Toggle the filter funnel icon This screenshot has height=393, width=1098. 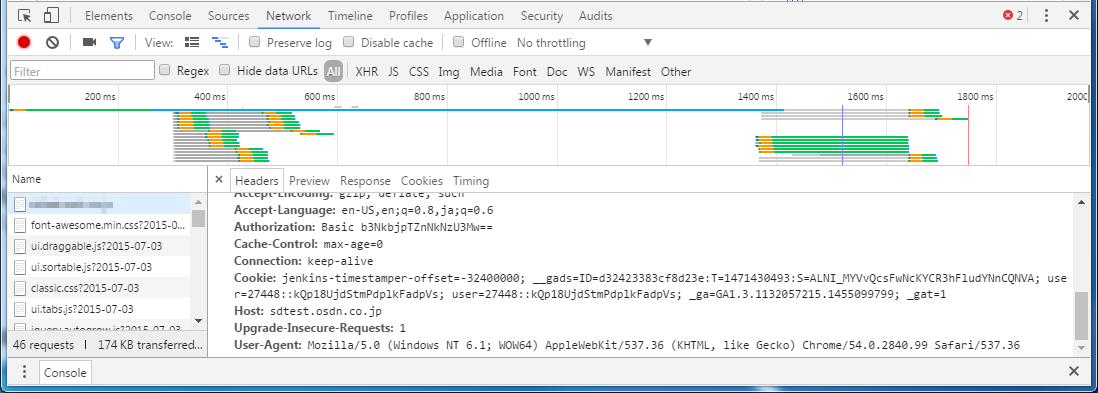tap(117, 43)
